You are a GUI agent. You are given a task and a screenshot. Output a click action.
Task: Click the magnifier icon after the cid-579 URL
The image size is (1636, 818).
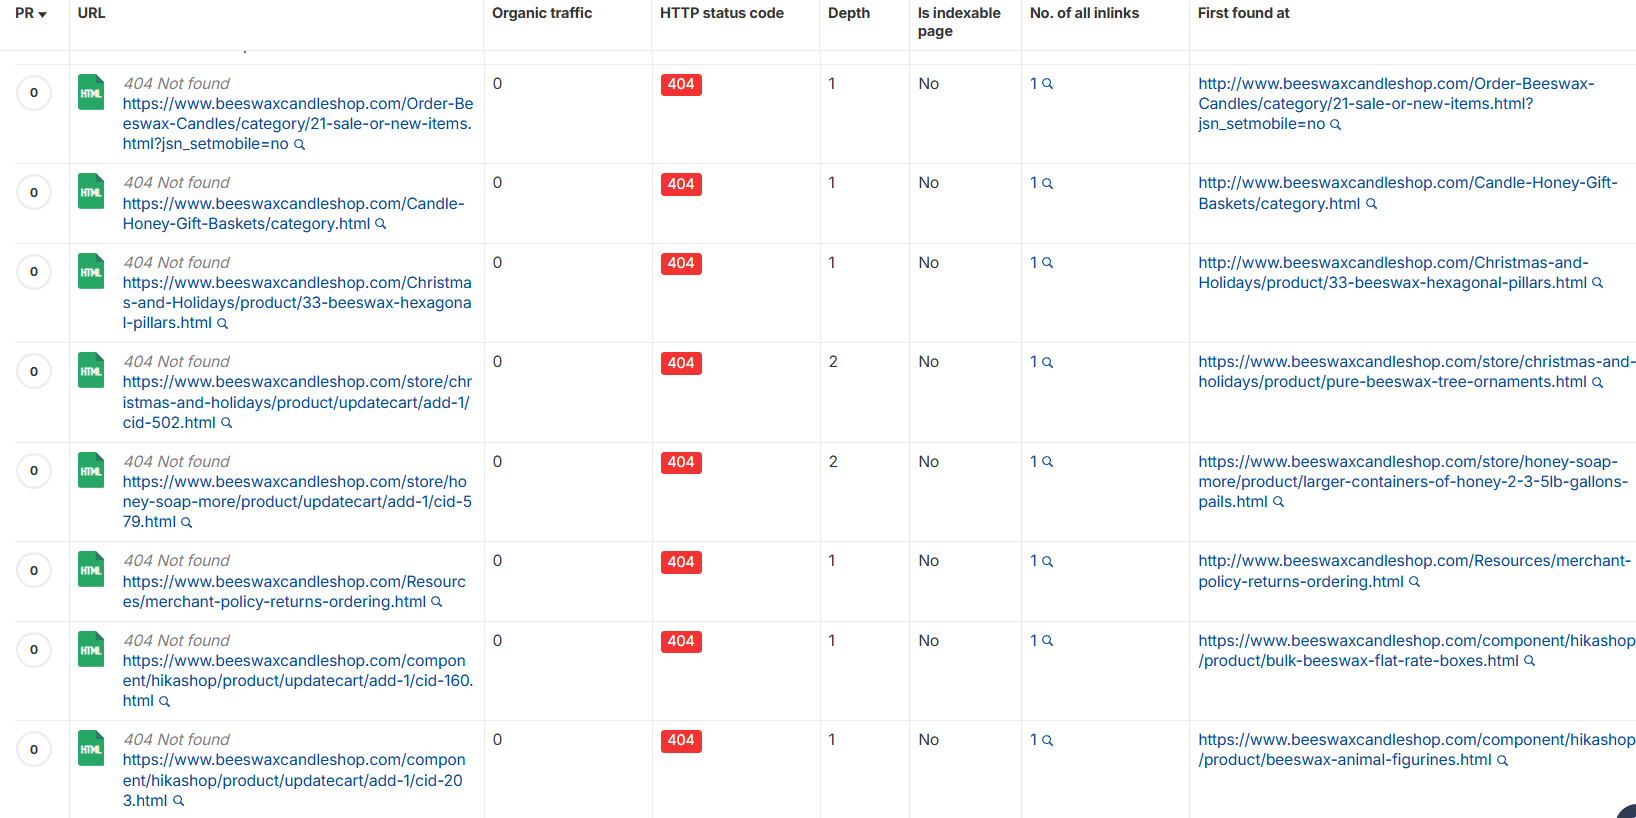[x=186, y=523]
